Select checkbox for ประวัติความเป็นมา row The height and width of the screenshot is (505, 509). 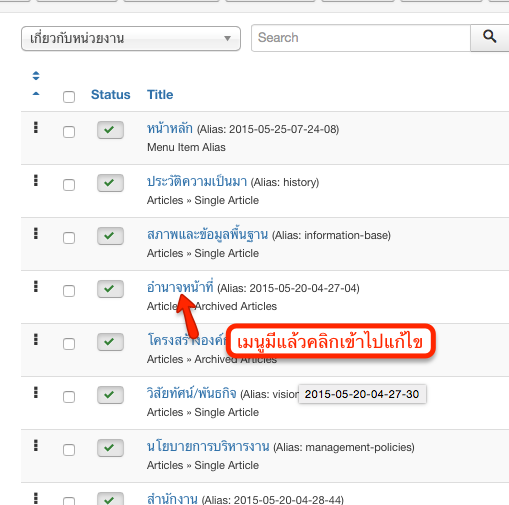pyautogui.click(x=69, y=185)
